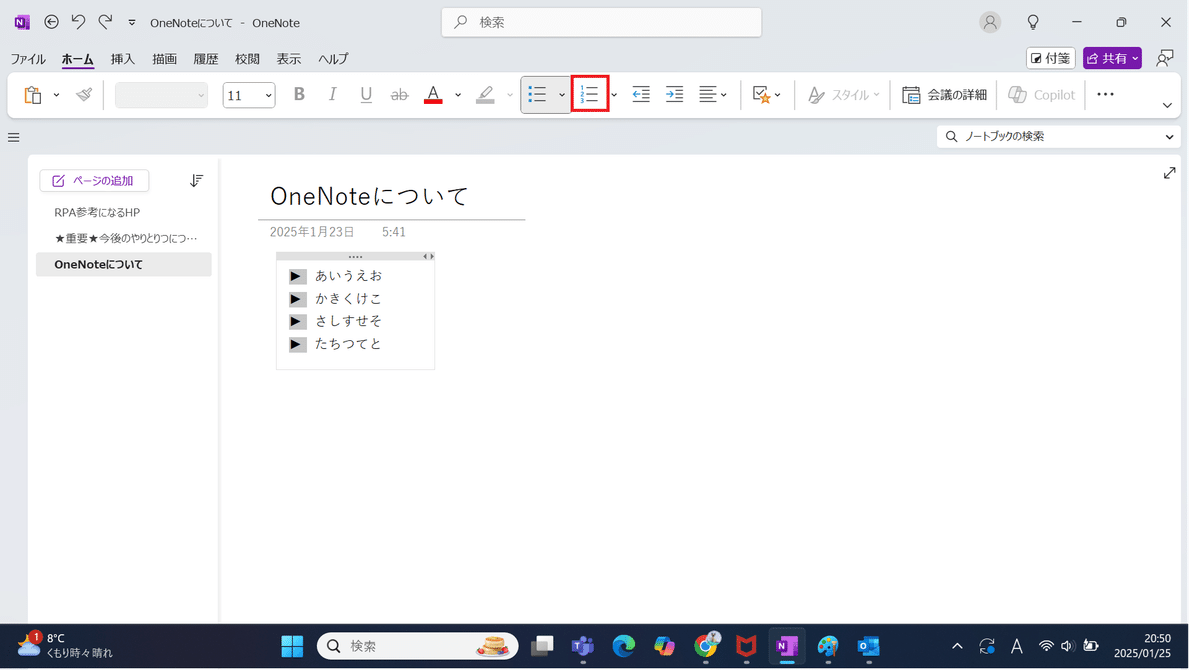1200x670 pixels.
Task: Open the user account profile icon
Action: pyautogui.click(x=990, y=22)
